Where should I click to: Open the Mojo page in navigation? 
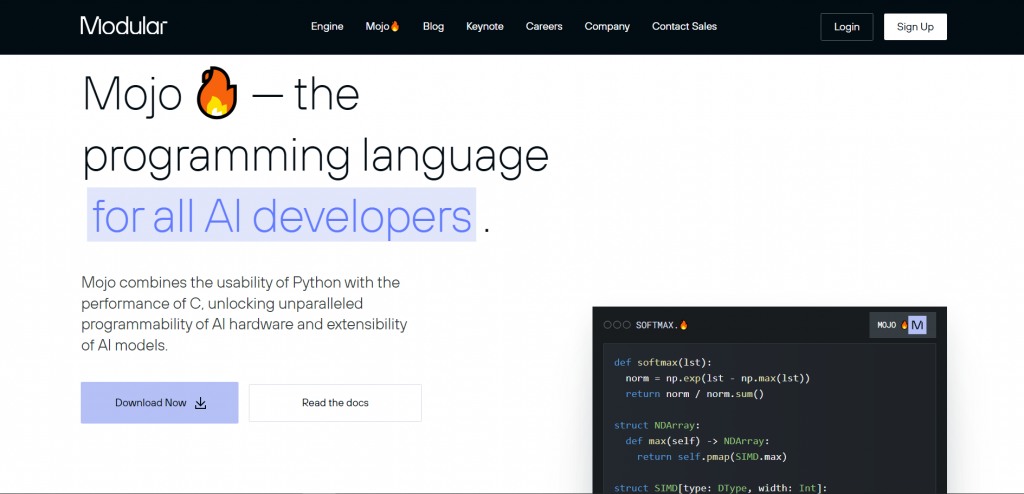coord(383,27)
